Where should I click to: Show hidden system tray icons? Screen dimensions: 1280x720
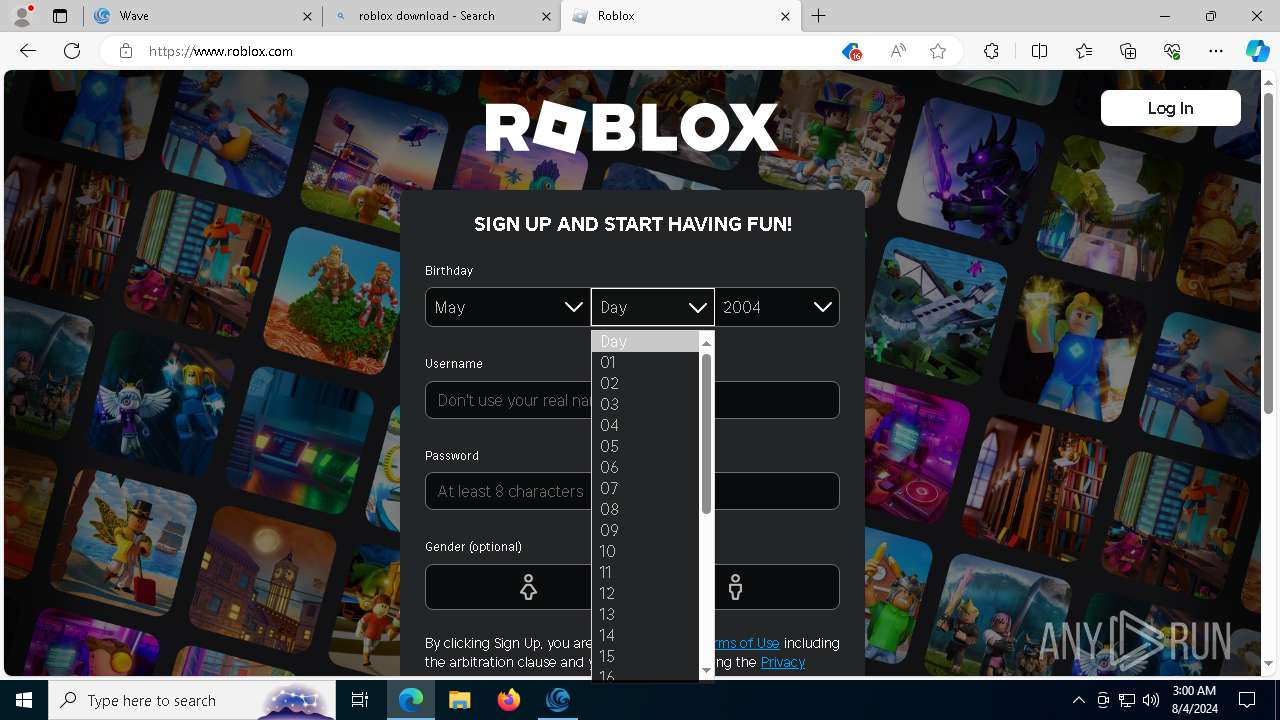pyautogui.click(x=1078, y=700)
